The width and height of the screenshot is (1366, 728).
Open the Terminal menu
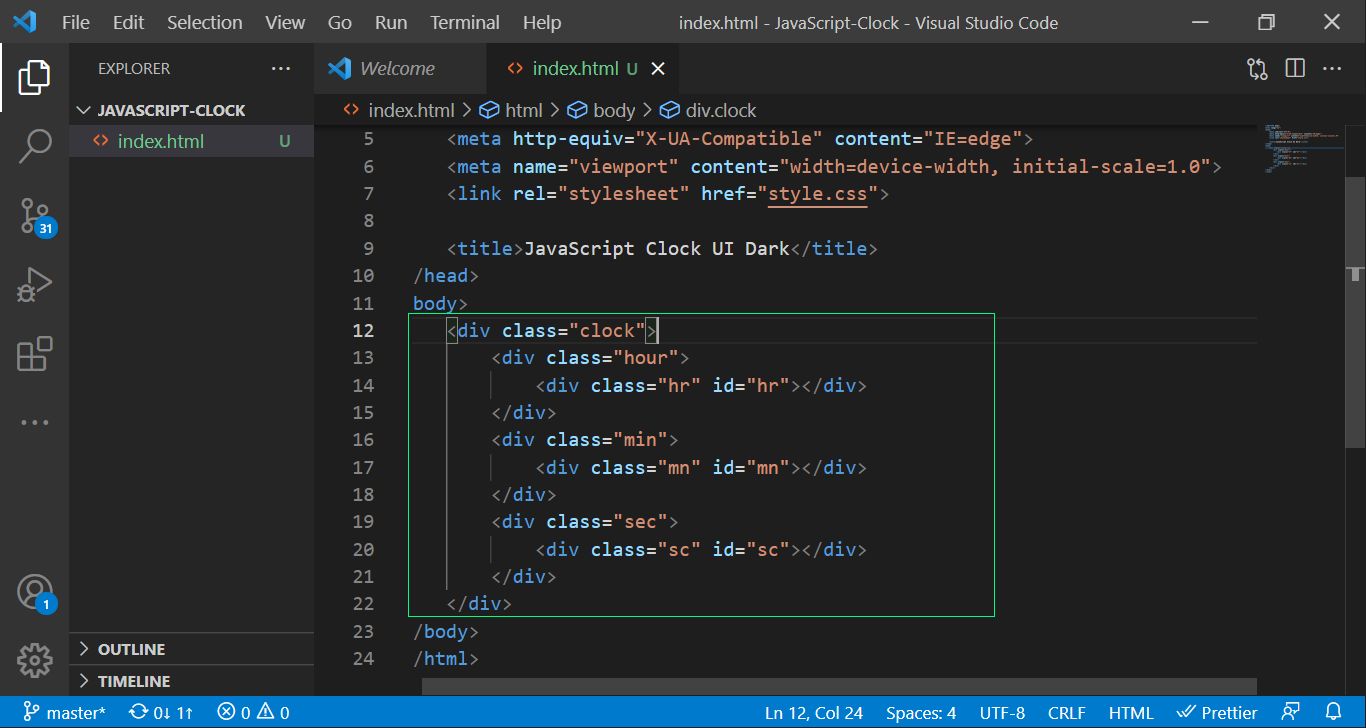pos(466,22)
